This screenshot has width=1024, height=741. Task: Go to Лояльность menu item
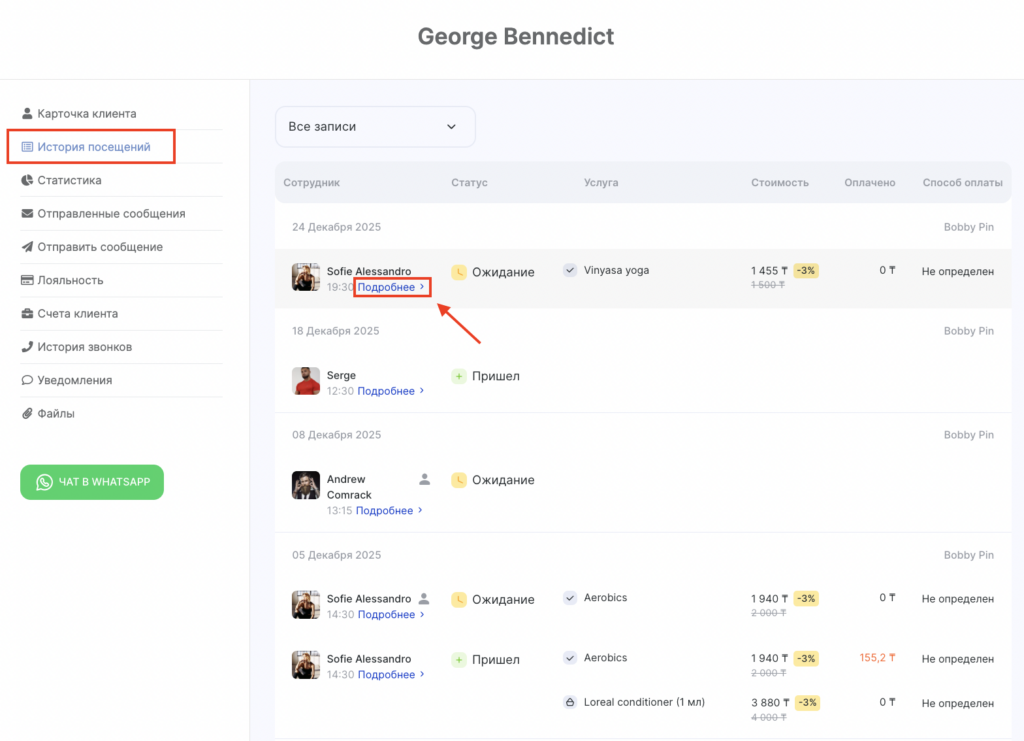[70, 280]
